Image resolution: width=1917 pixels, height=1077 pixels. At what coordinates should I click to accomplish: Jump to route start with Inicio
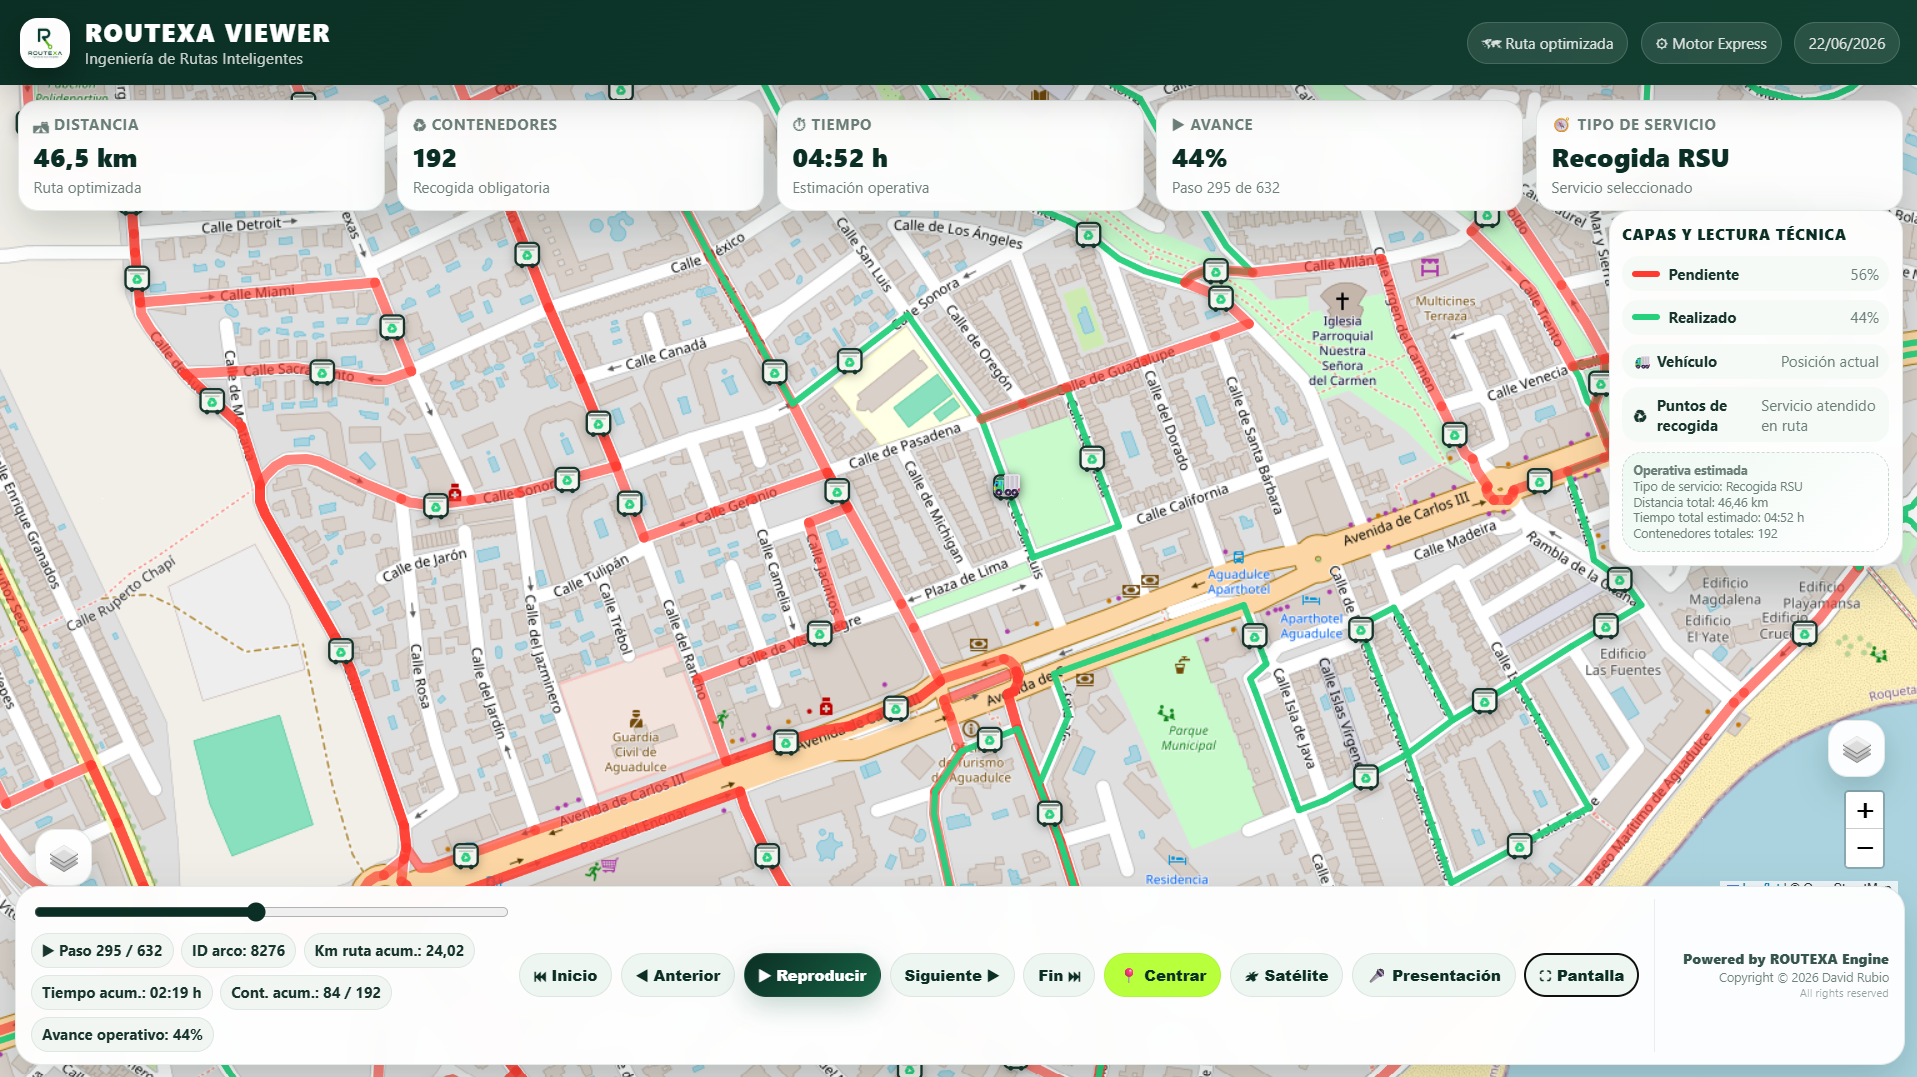point(565,975)
